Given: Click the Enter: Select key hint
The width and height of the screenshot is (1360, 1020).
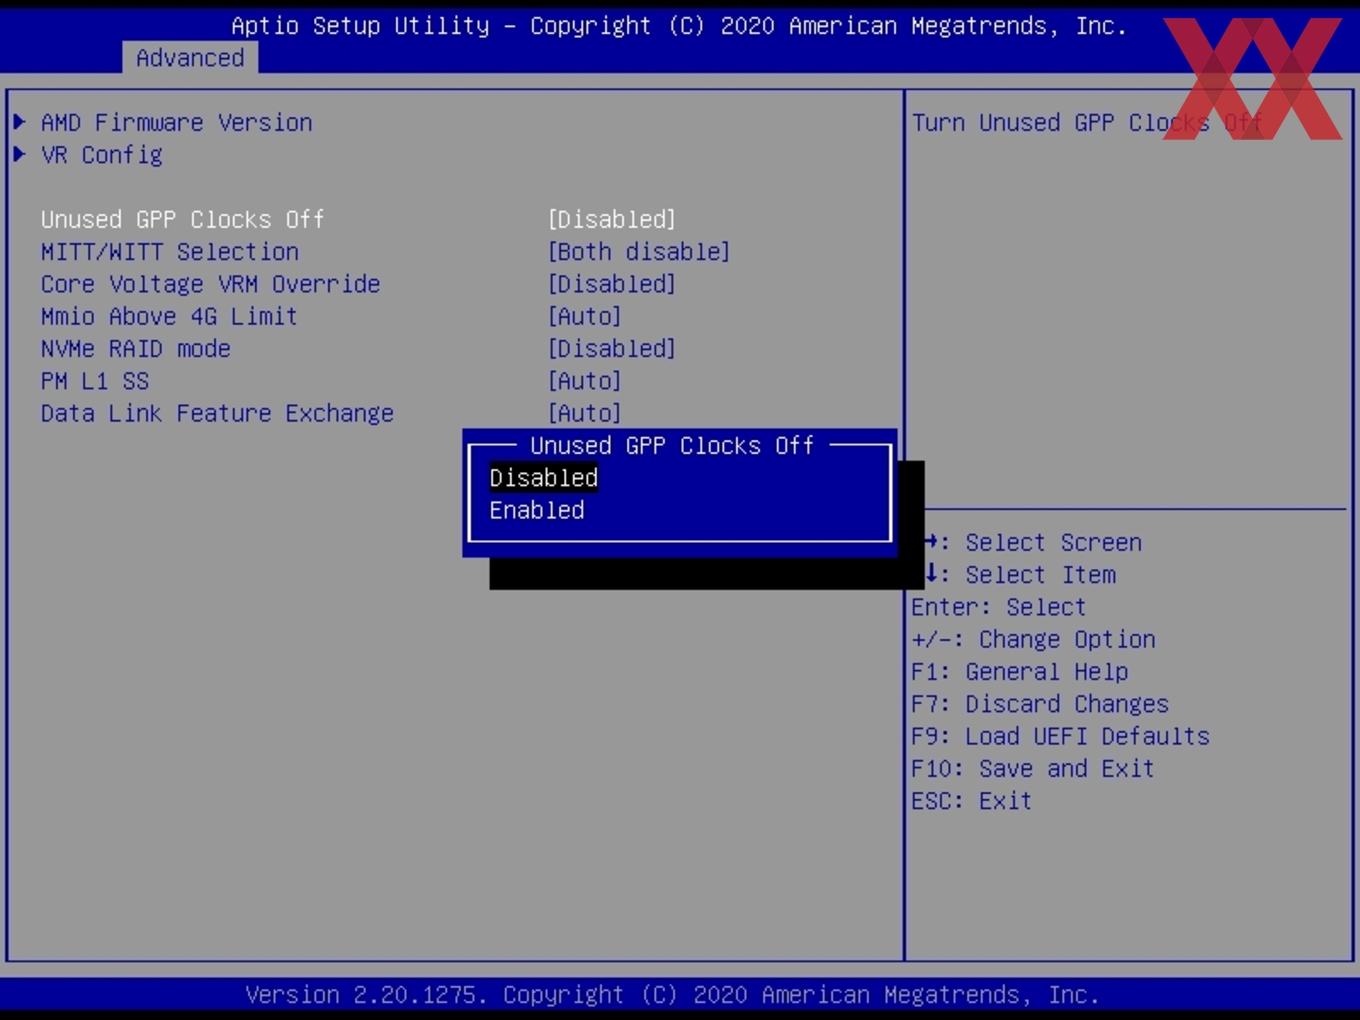Looking at the screenshot, I should (998, 607).
